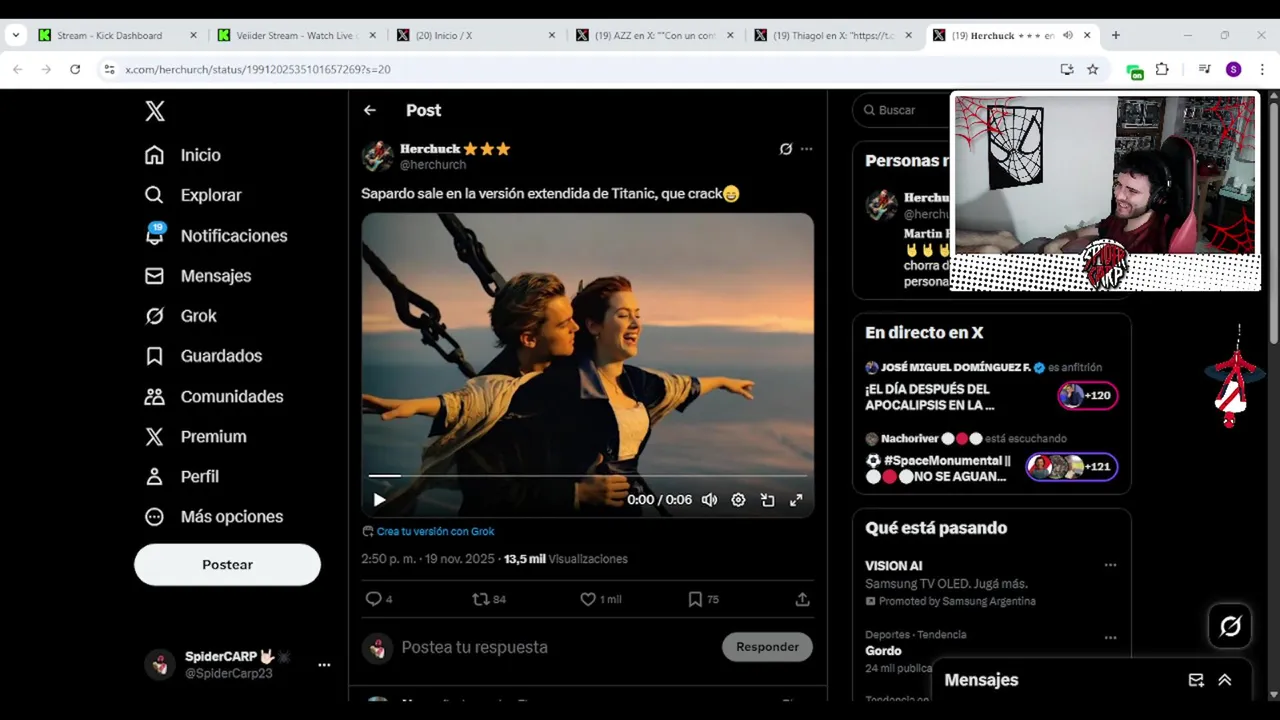
Task: Play the Titanic video
Action: coord(379,500)
